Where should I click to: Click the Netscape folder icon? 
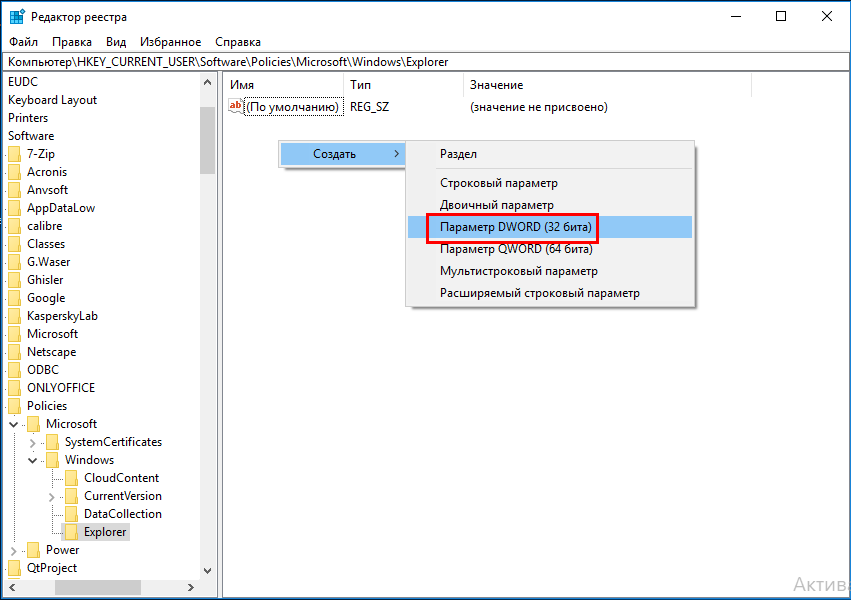click(15, 352)
